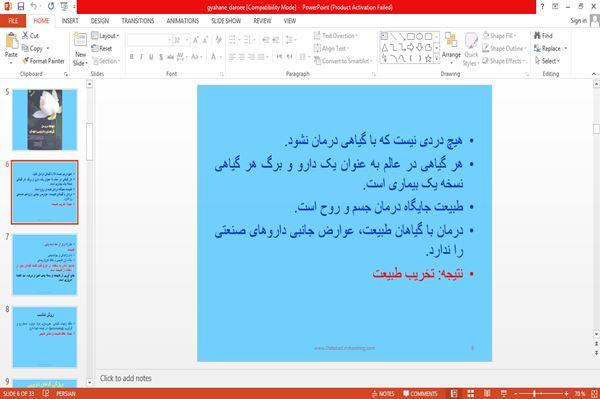Open the FILE tab
Screen dimensions: 600x399
[13, 21]
